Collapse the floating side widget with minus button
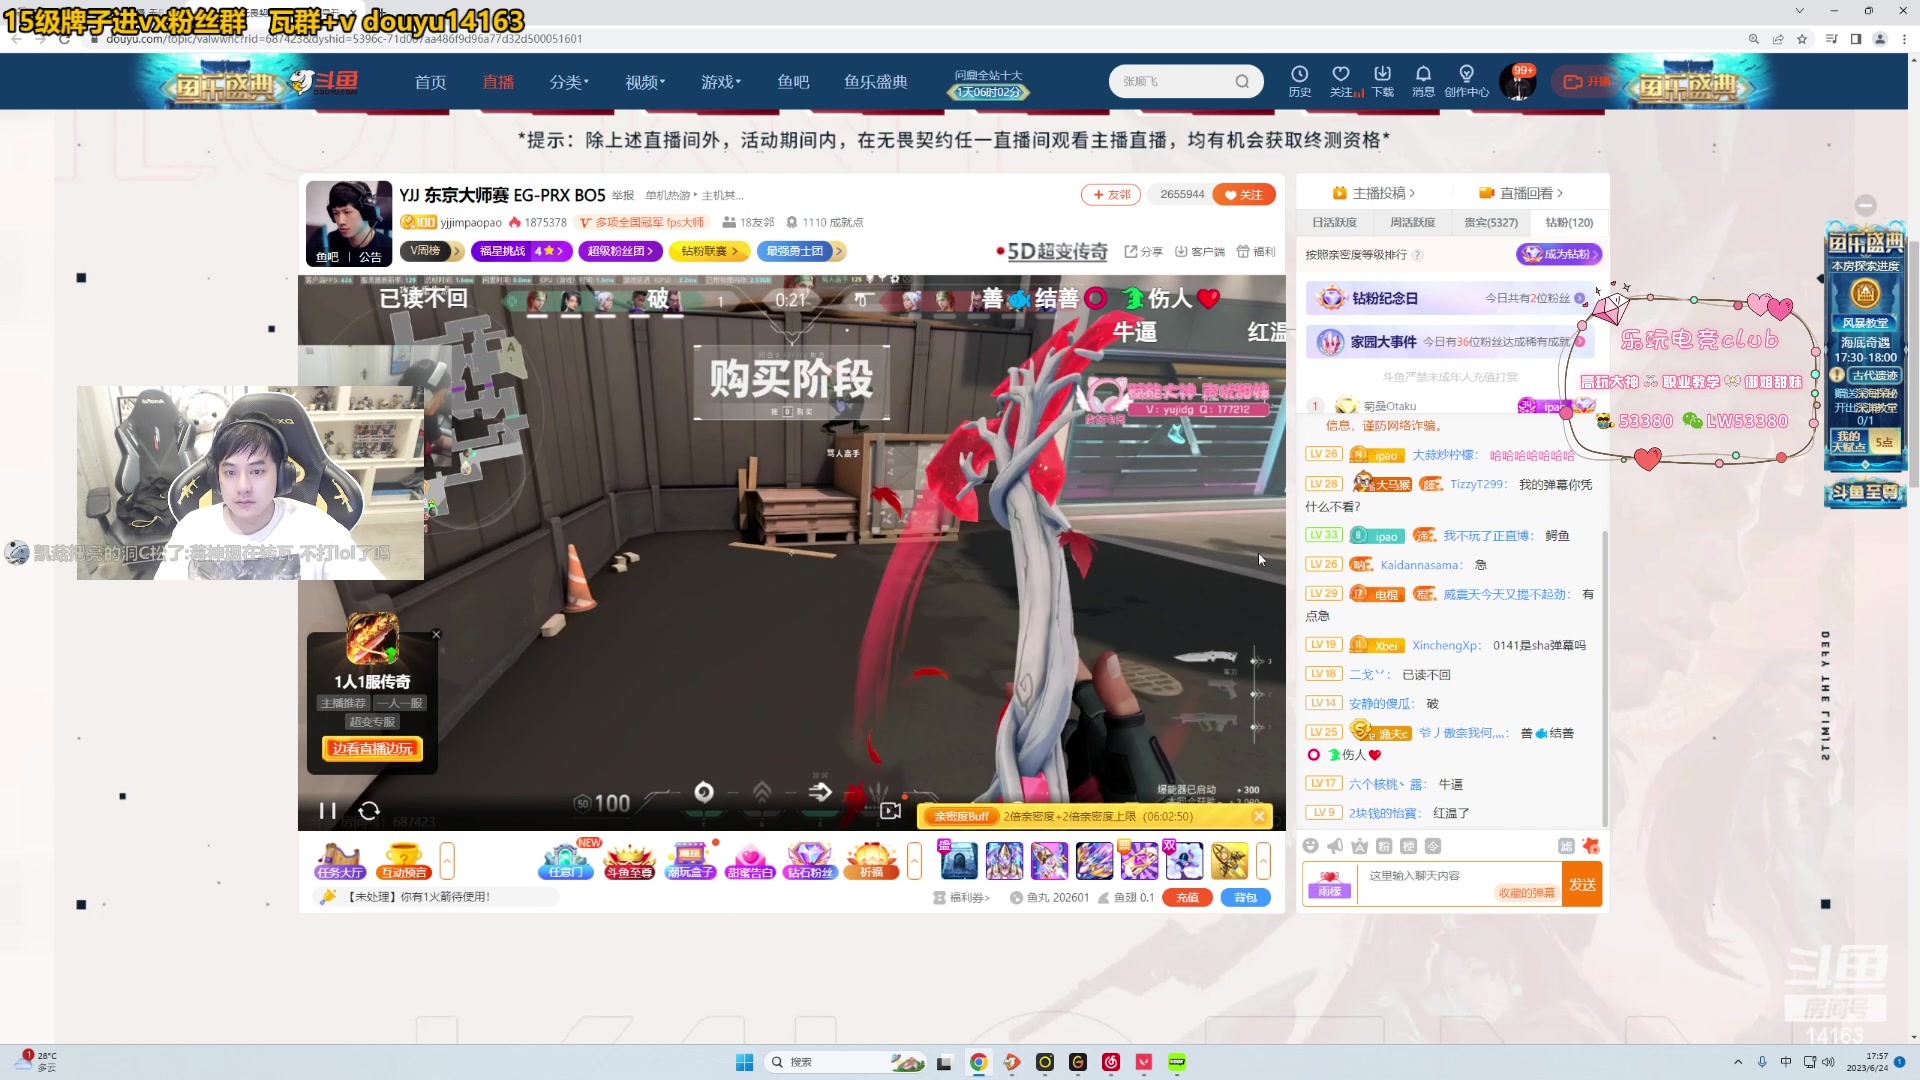This screenshot has width=1920, height=1080. (1866, 205)
